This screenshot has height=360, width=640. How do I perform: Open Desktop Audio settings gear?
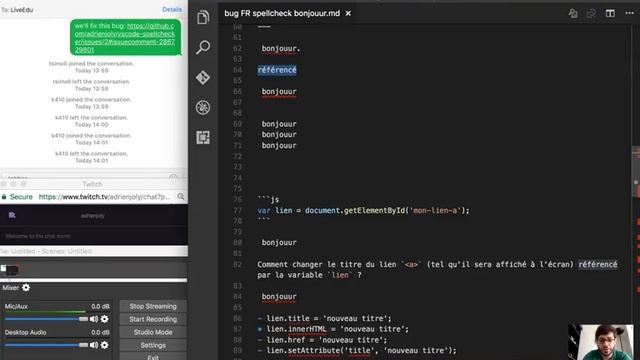pyautogui.click(x=105, y=345)
